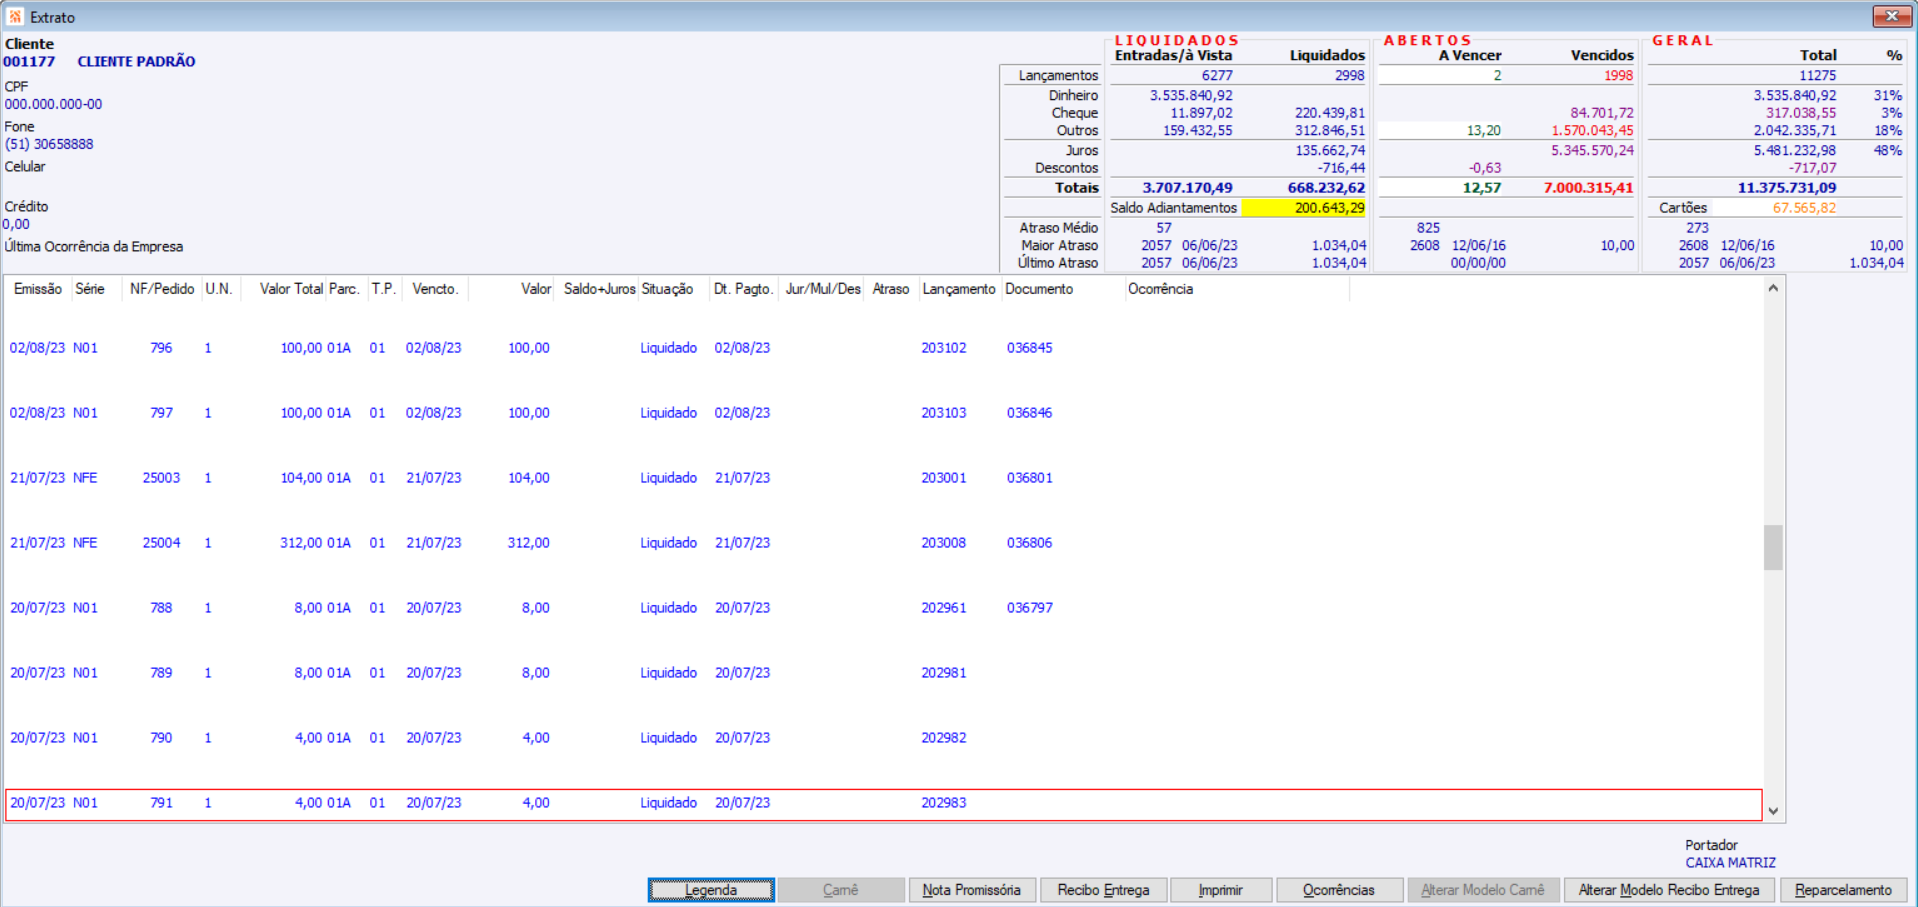Image resolution: width=1918 pixels, height=907 pixels.
Task: Click the vertical scrollbar thumb
Action: 1772,547
